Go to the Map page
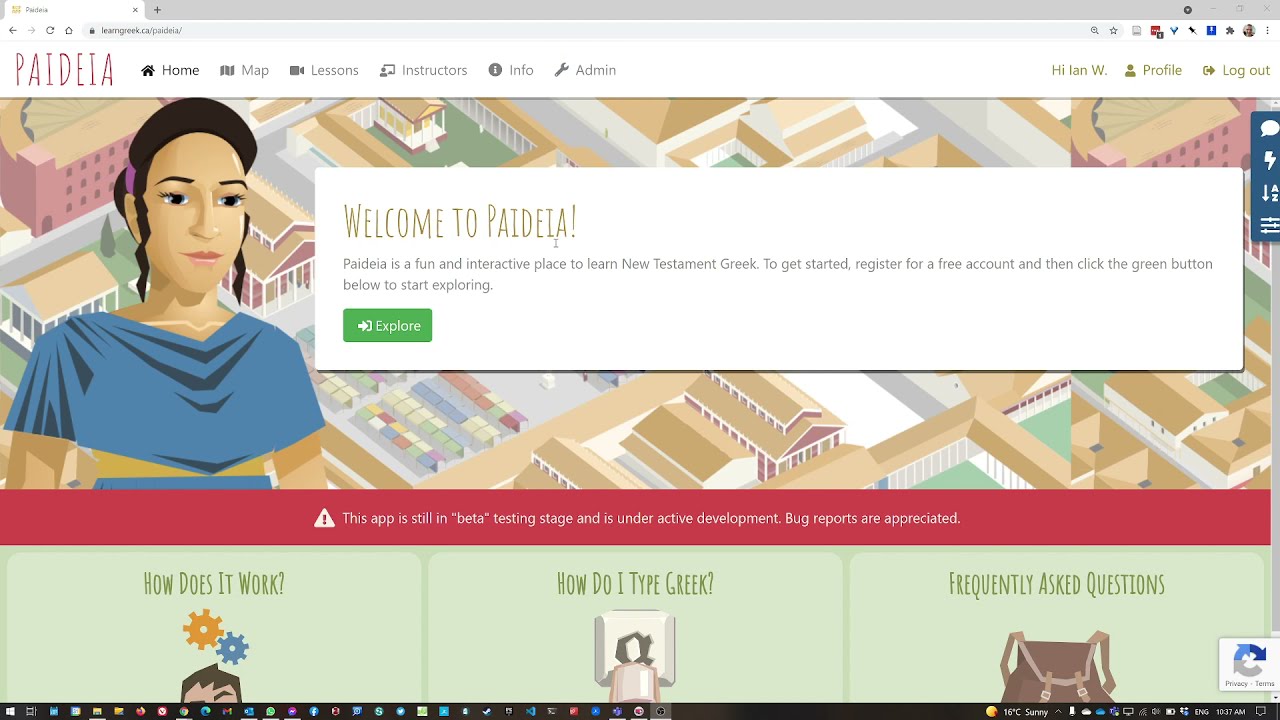The height and width of the screenshot is (720, 1280). coord(245,70)
